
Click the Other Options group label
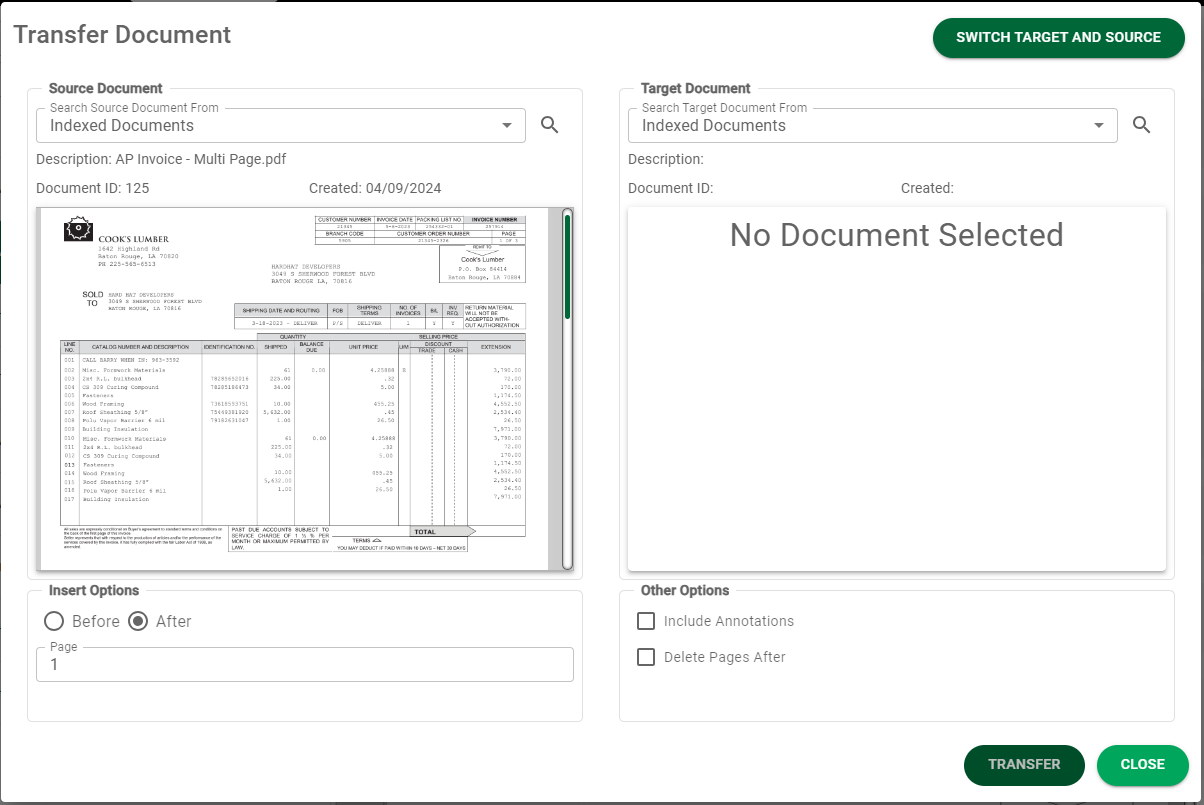click(685, 590)
